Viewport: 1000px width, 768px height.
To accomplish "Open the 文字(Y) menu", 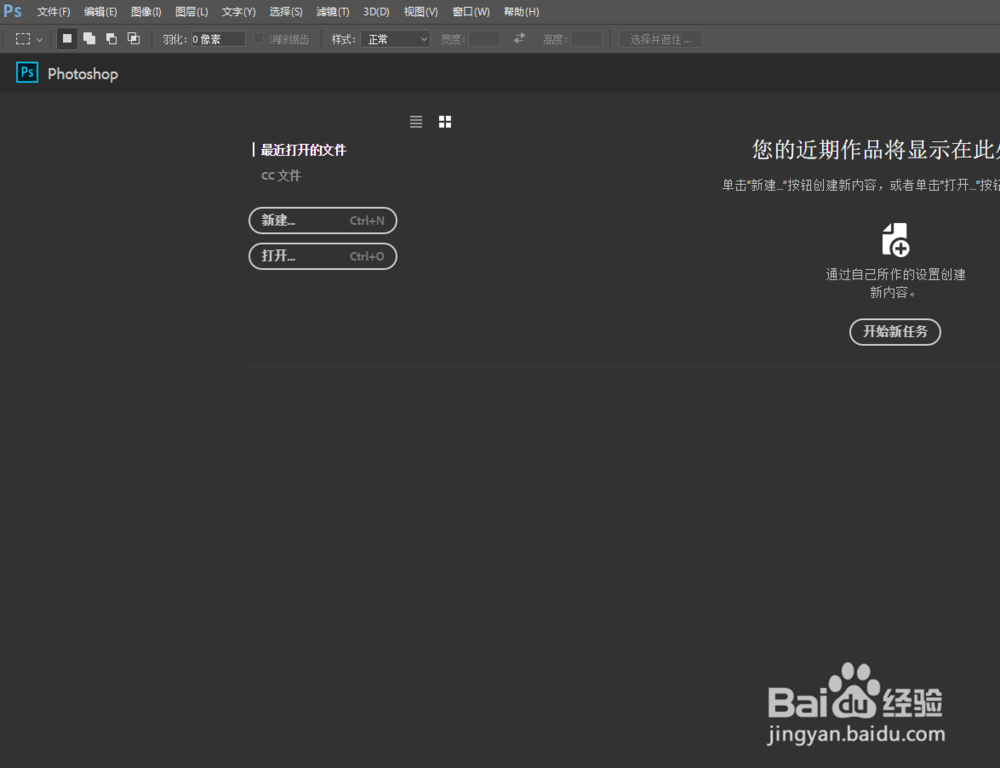I will pyautogui.click(x=239, y=11).
